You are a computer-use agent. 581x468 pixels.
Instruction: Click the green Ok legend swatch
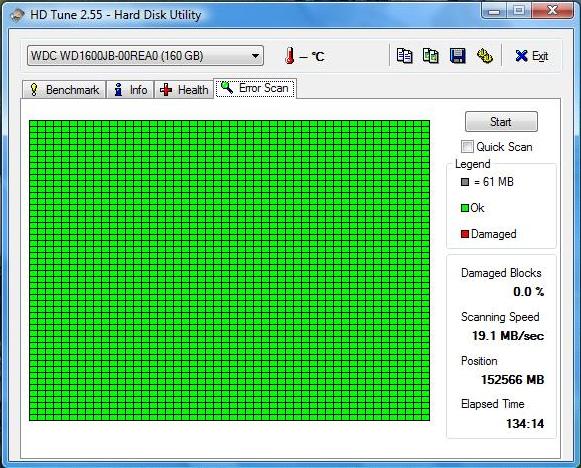point(465,208)
